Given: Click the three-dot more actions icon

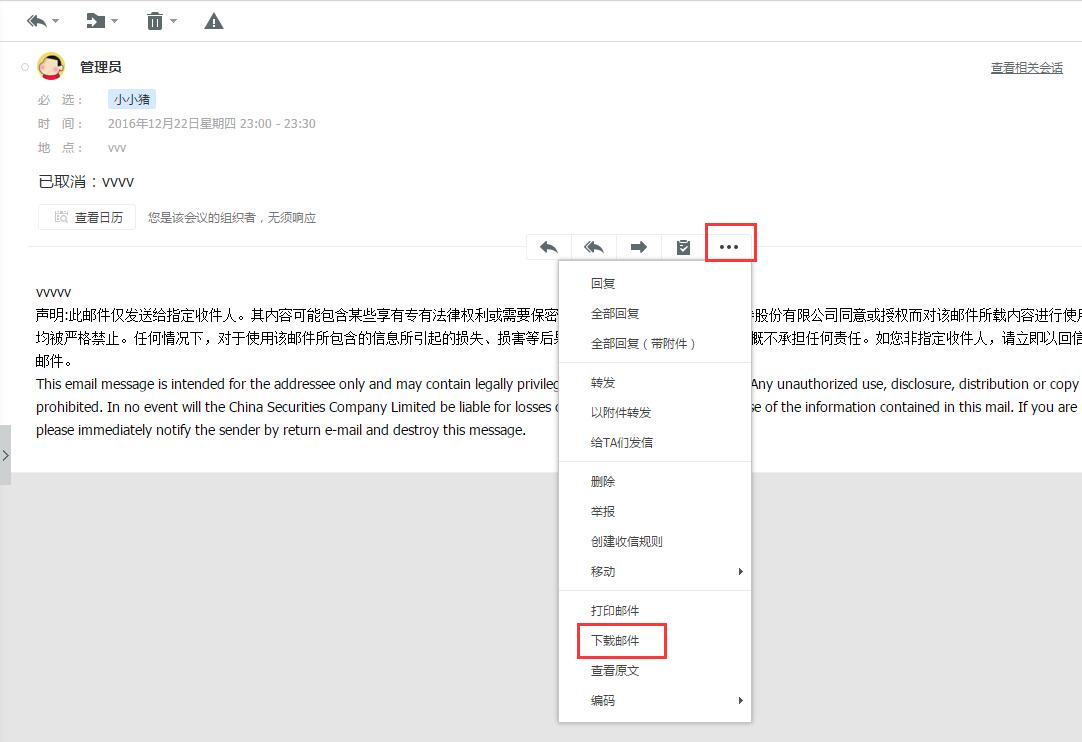Looking at the screenshot, I should pos(730,247).
